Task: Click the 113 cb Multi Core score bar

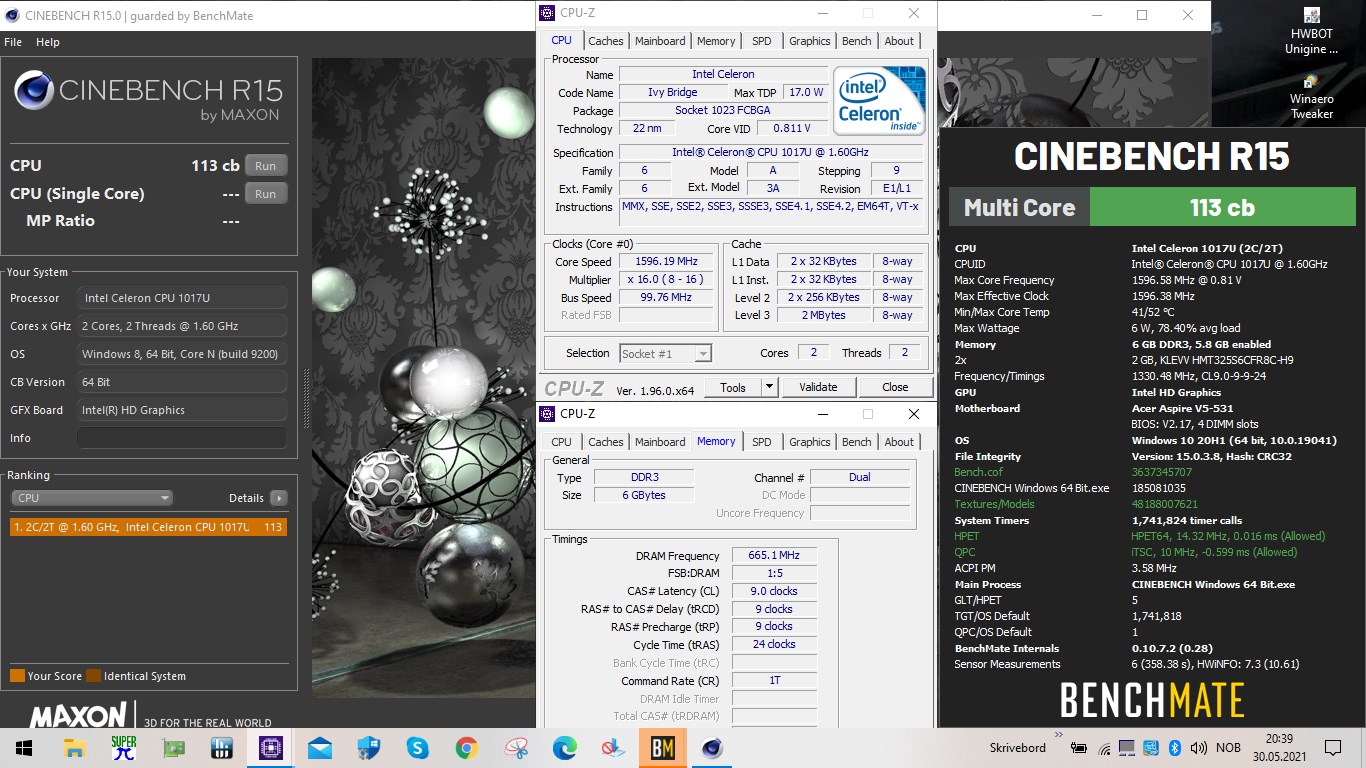Action: pyautogui.click(x=1222, y=208)
